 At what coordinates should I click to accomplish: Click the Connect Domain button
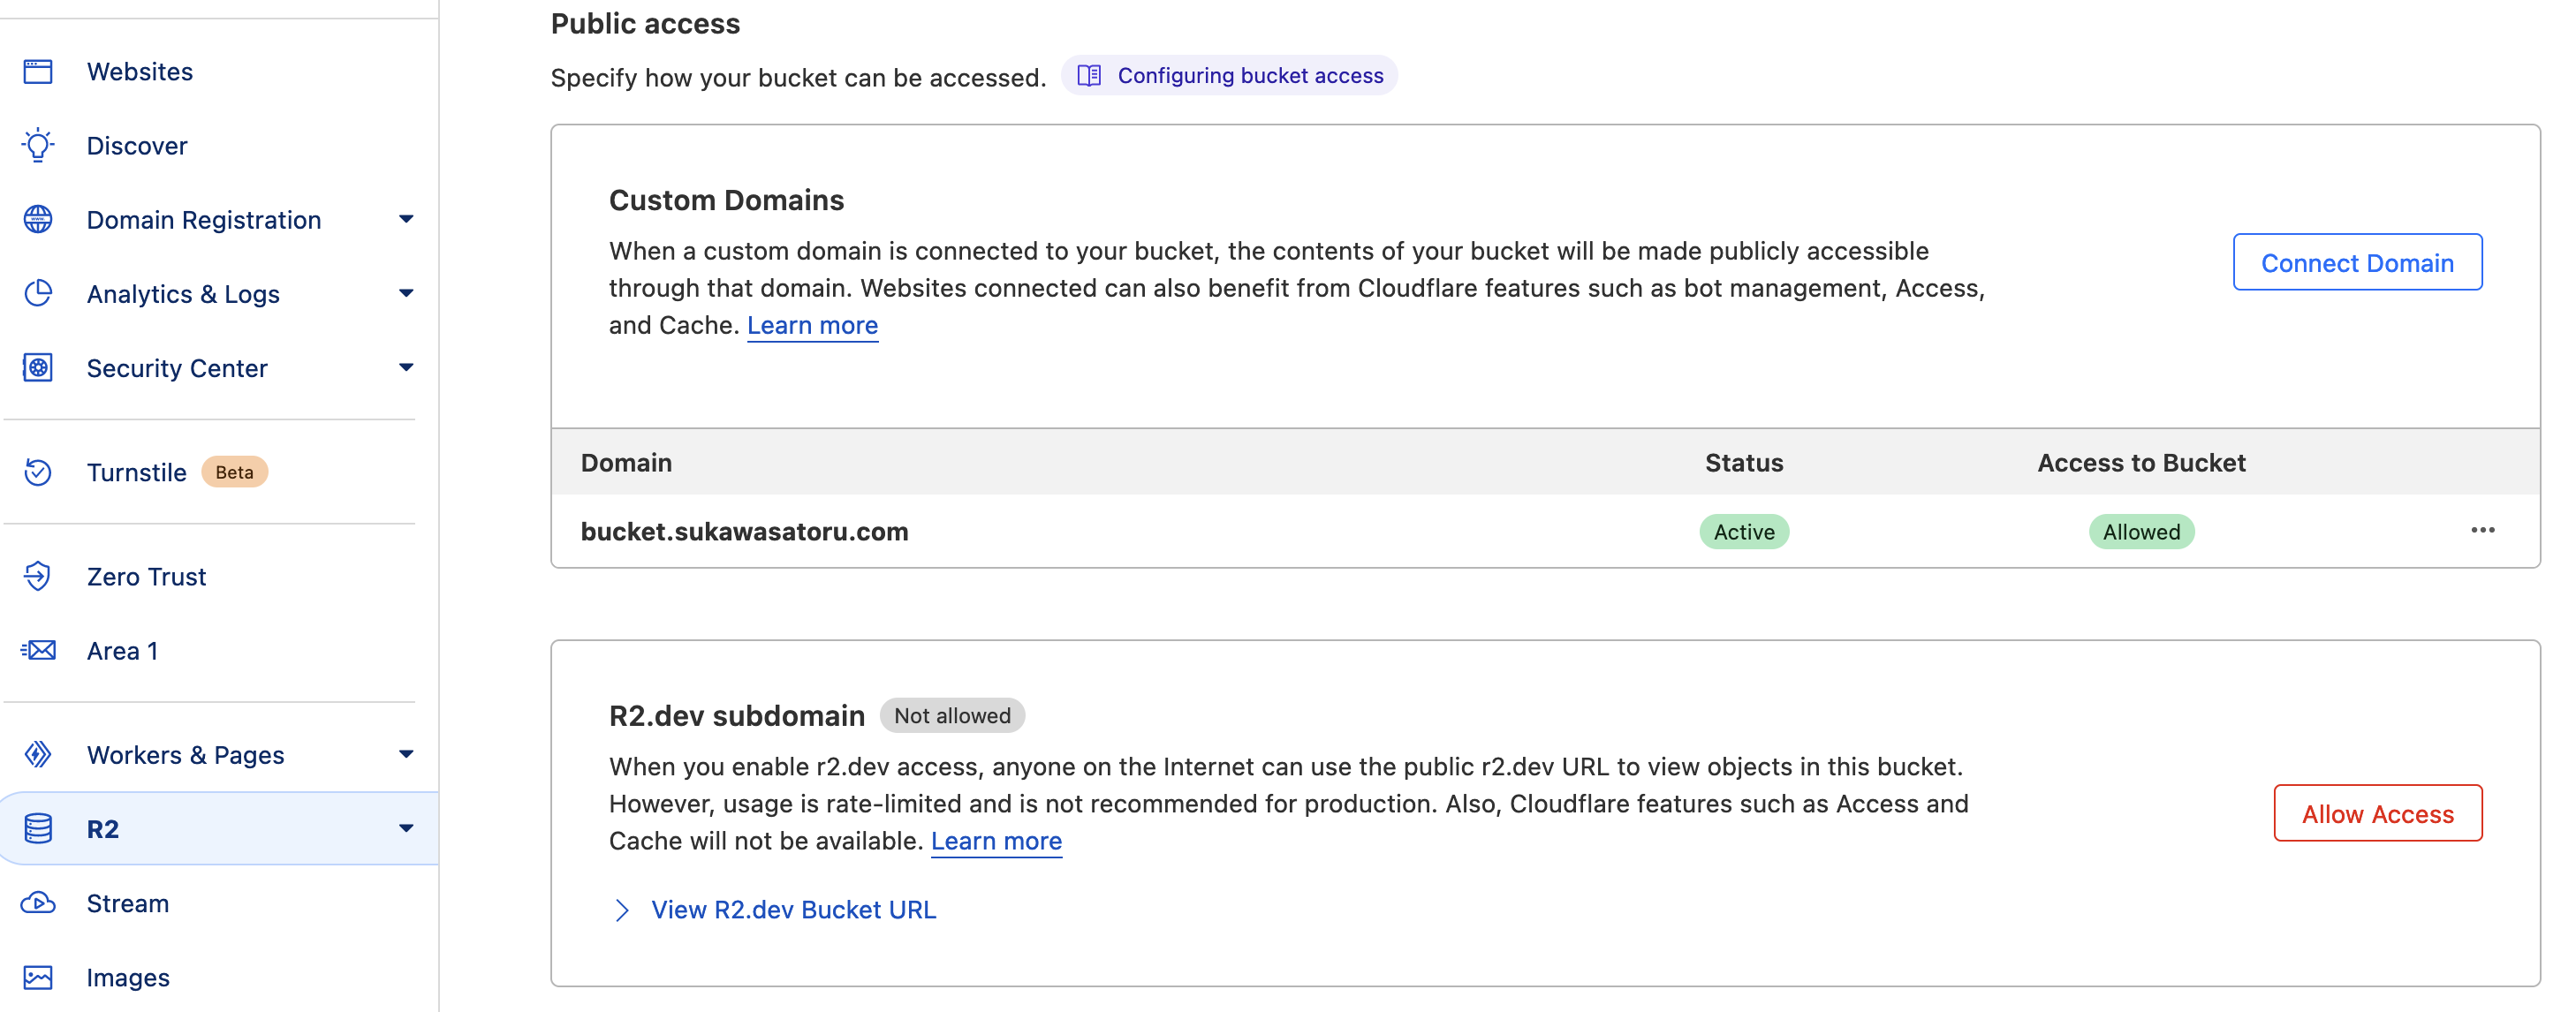coord(2357,262)
